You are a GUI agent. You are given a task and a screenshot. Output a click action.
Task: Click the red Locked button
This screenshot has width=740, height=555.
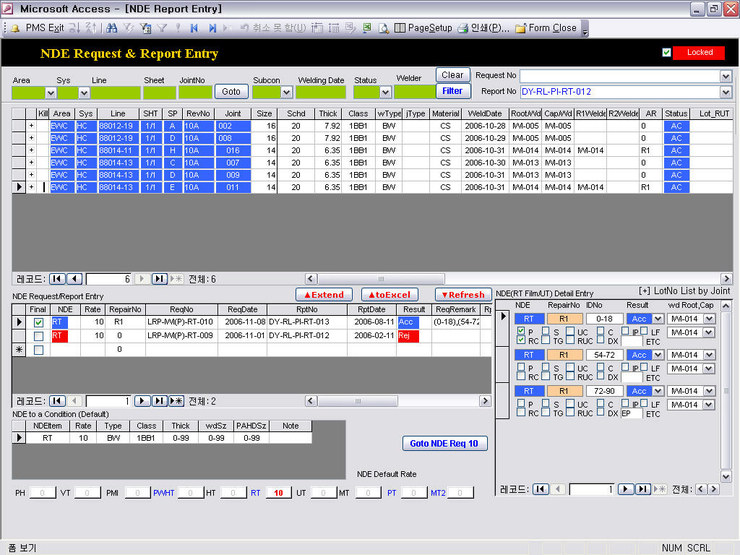point(699,52)
